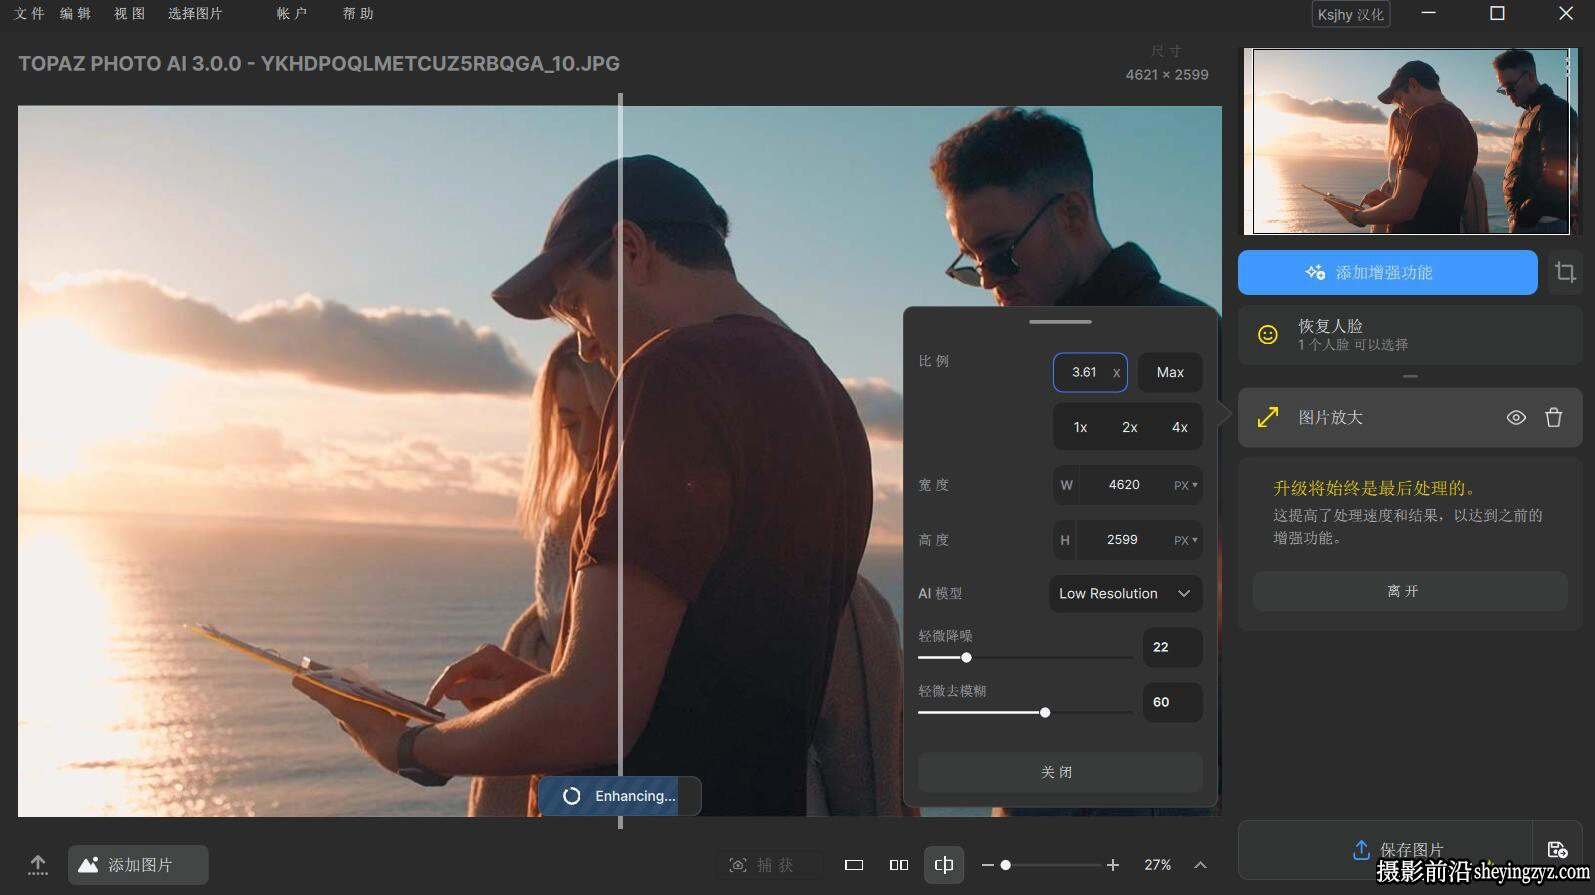This screenshot has width=1595, height=895.
Task: Open AI 模型 Low Resolution dropdown
Action: click(x=1125, y=594)
